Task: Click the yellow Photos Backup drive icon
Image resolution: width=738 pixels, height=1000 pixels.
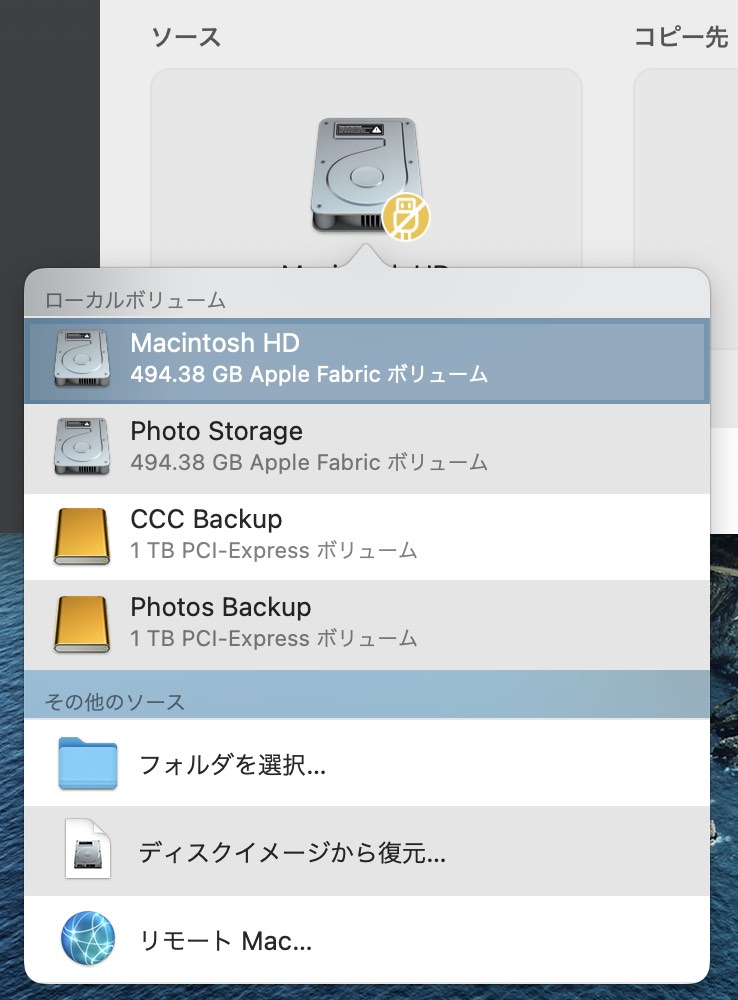Action: 82,624
